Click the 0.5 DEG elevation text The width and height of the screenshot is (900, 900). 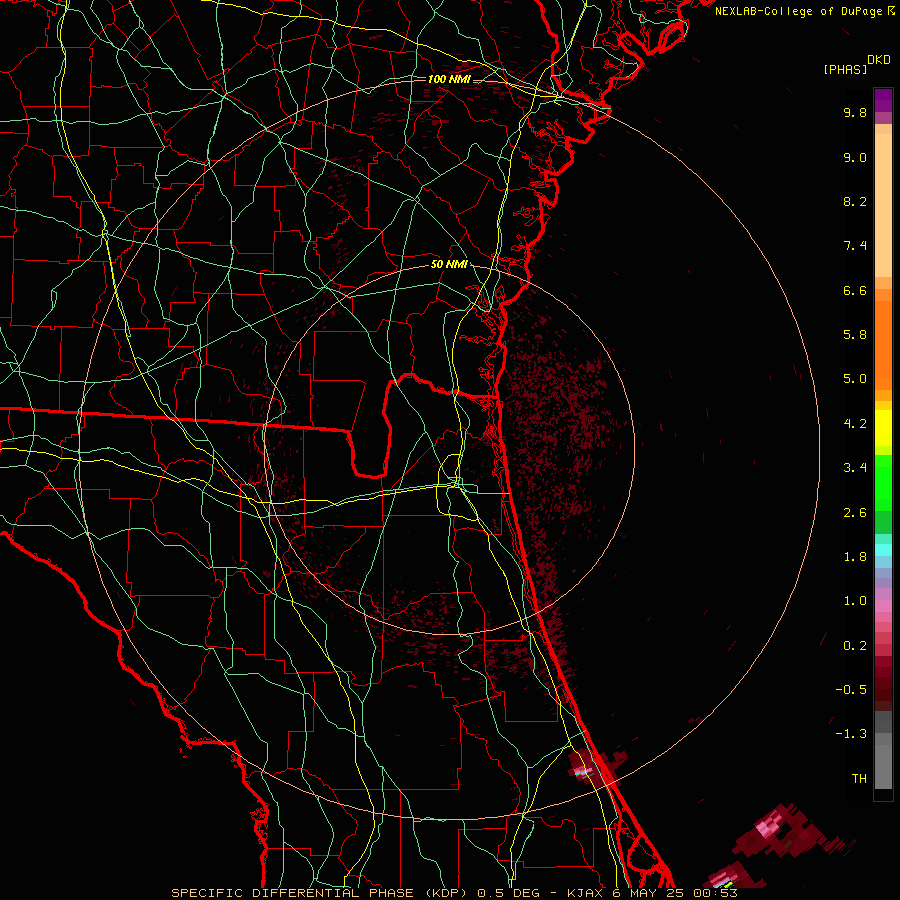tap(509, 893)
